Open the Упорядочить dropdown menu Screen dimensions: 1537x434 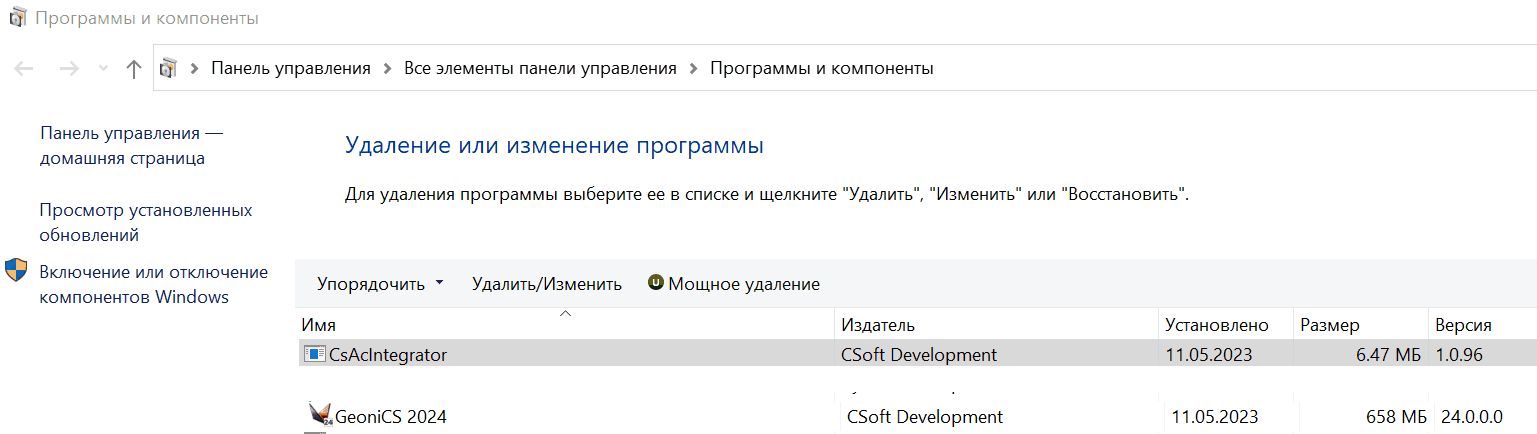tap(380, 284)
